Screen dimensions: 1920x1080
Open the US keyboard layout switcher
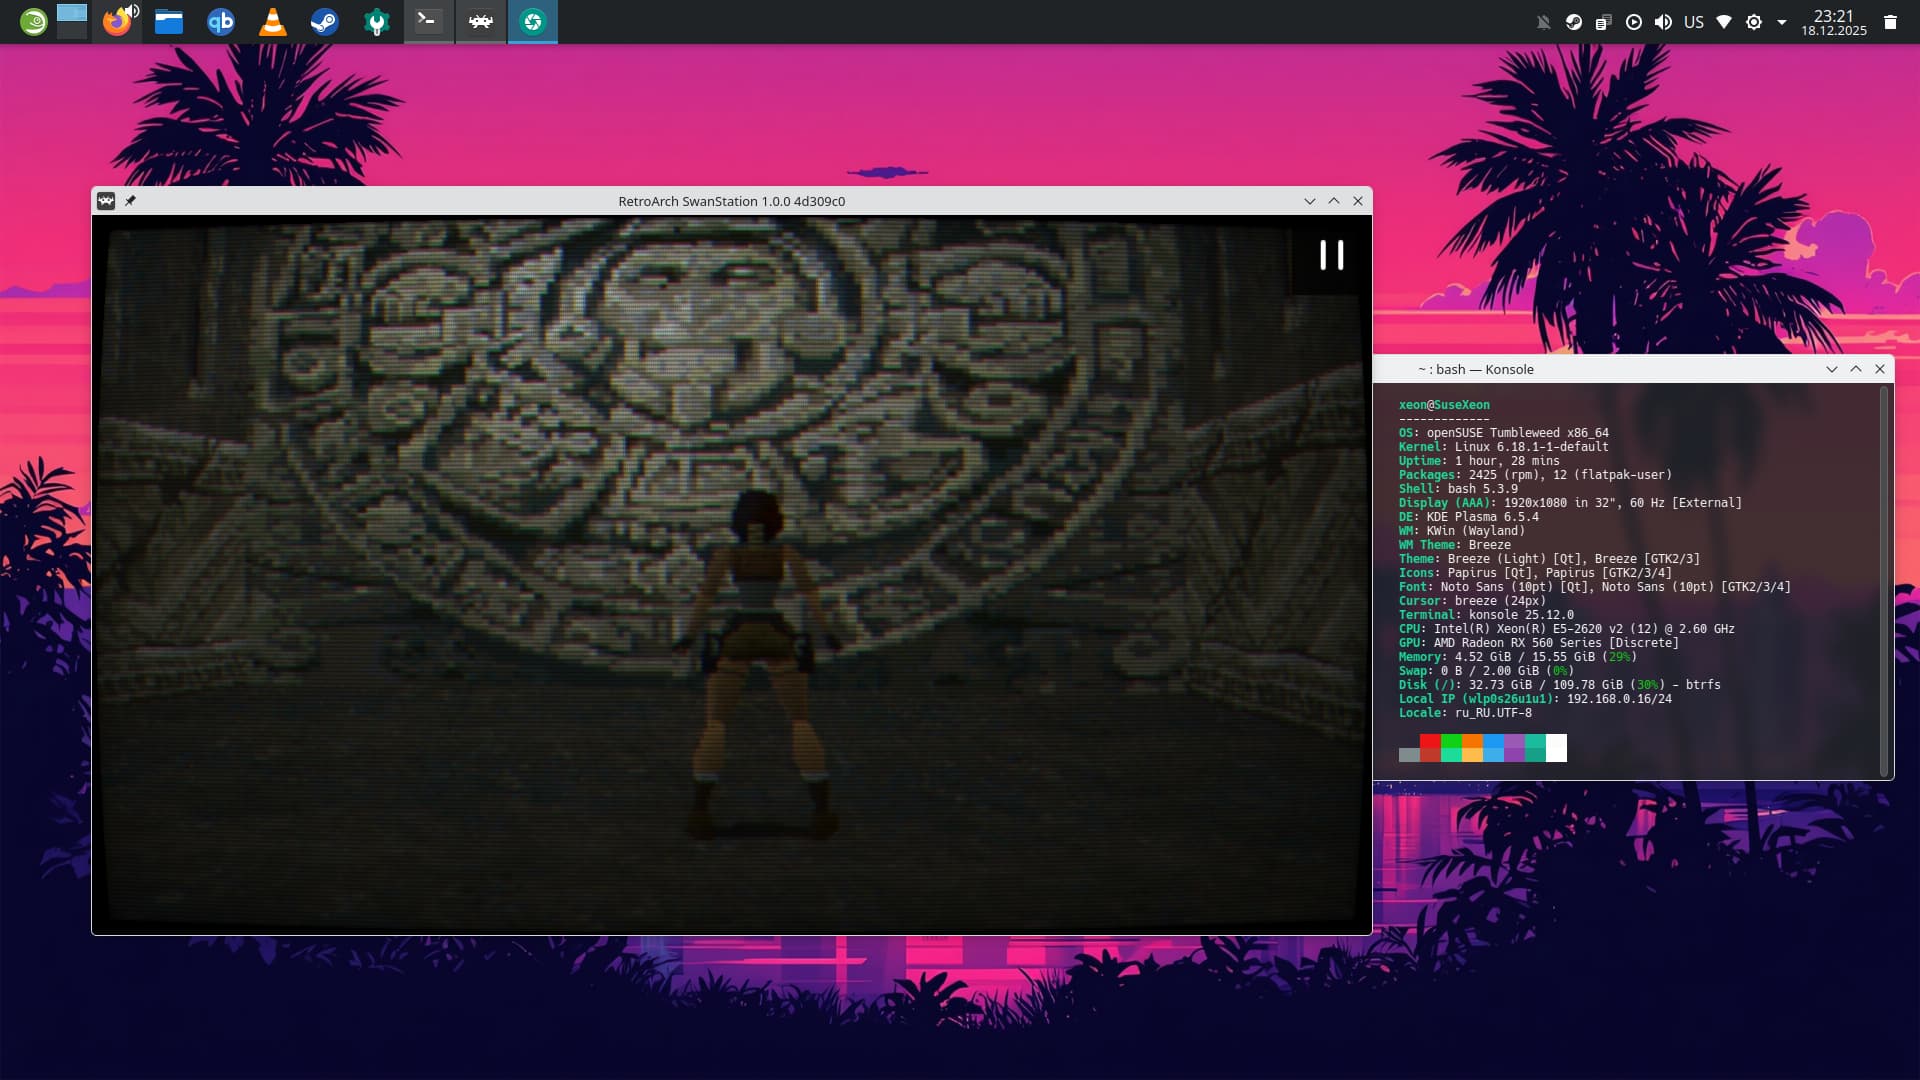point(1694,22)
